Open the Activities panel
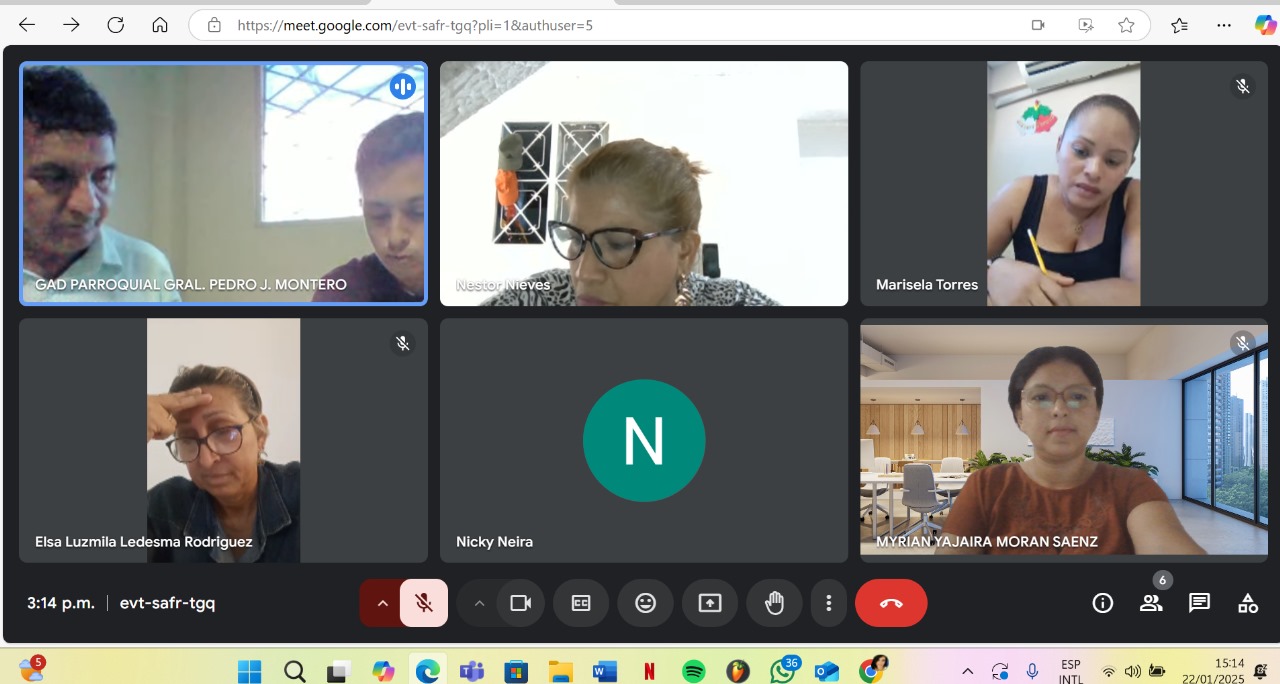Image resolution: width=1280 pixels, height=684 pixels. click(x=1247, y=603)
